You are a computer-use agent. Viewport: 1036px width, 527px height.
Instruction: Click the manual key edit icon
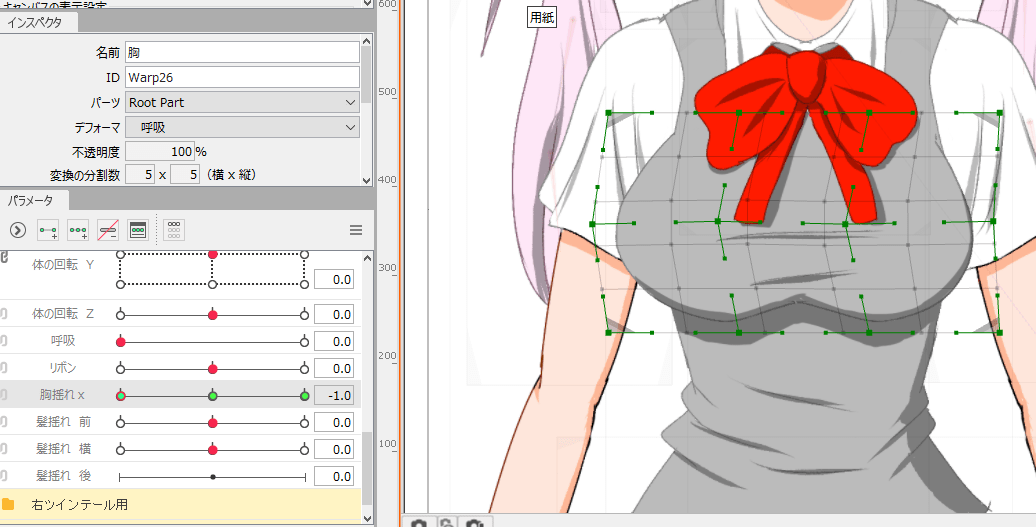click(x=138, y=230)
